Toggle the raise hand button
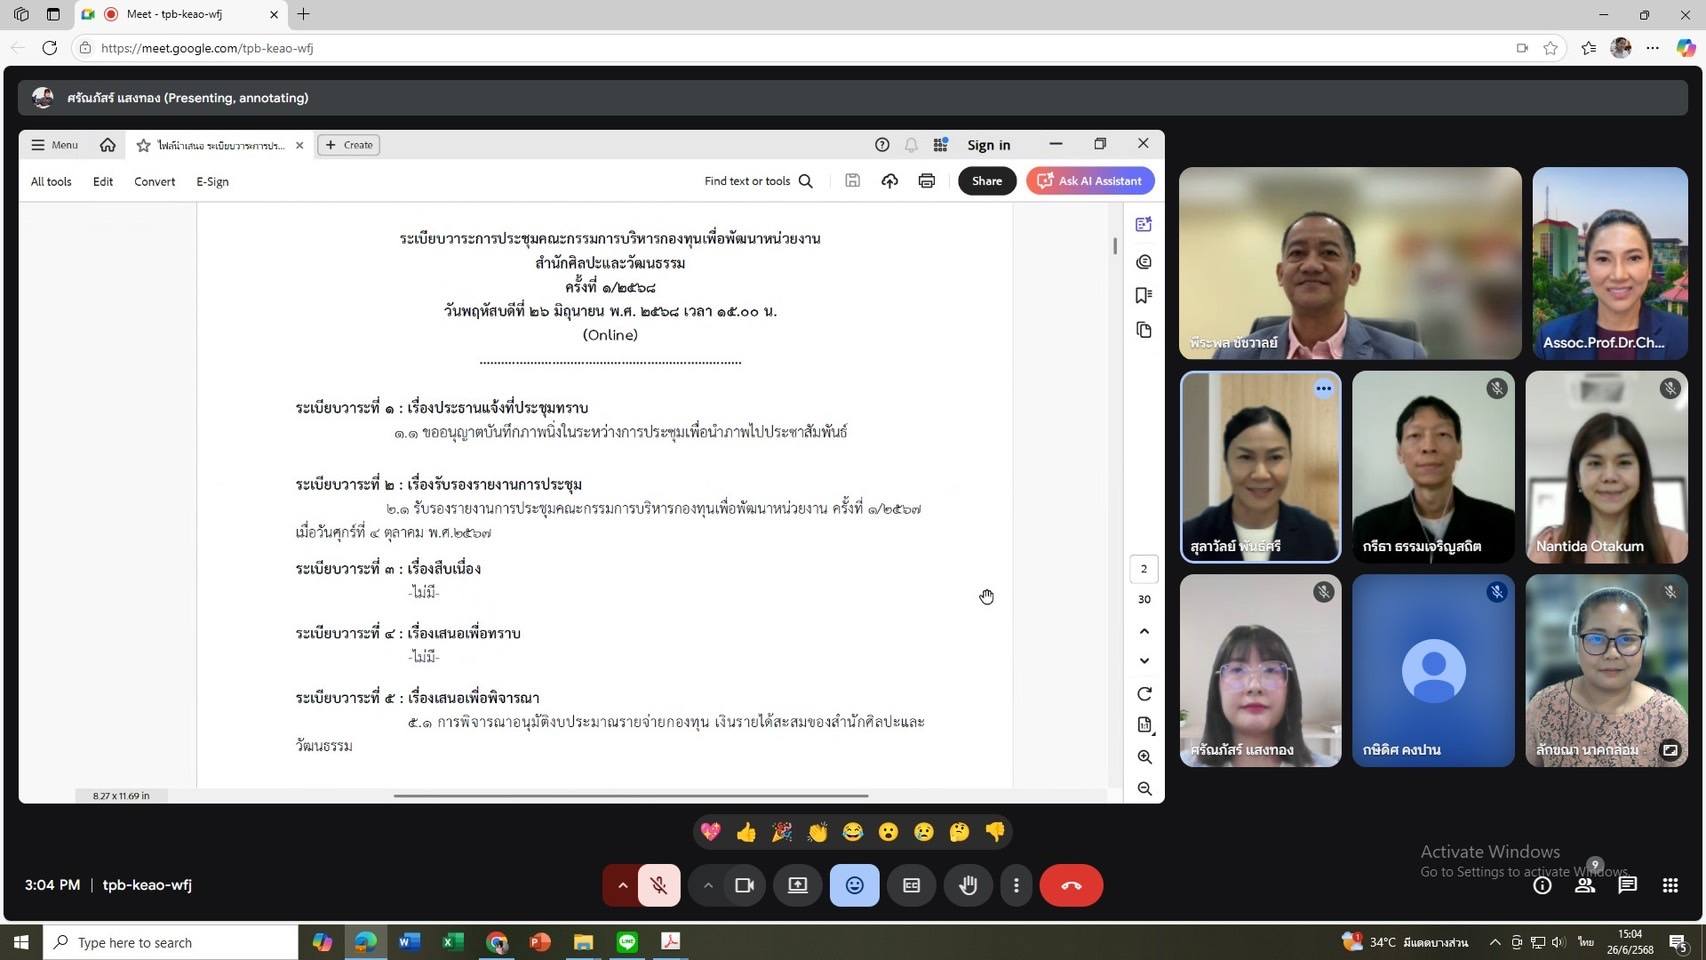 pos(968,885)
